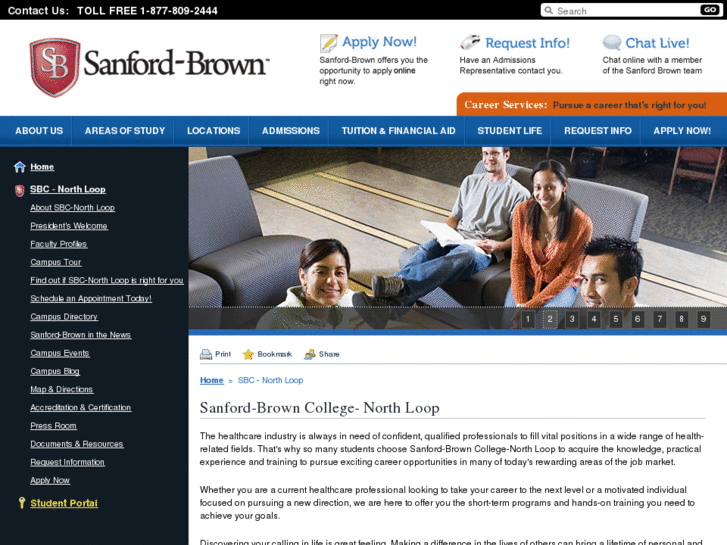Show slide 5 in the banner slideshow

click(x=616, y=319)
